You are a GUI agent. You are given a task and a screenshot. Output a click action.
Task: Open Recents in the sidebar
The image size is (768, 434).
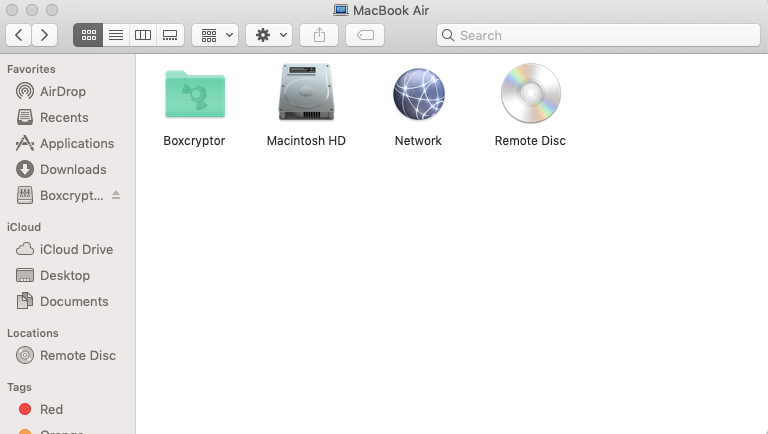point(68,118)
